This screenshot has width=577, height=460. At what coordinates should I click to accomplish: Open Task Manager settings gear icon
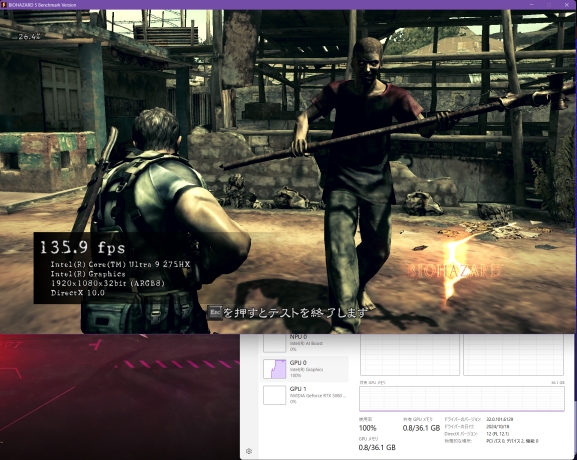coord(249,451)
